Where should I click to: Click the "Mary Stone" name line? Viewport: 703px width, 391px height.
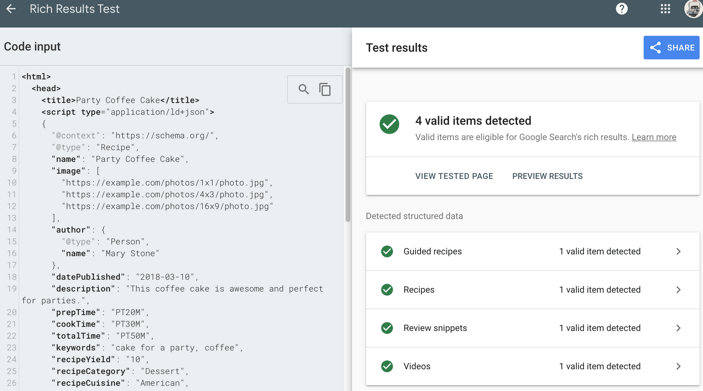pyautogui.click(x=110, y=253)
